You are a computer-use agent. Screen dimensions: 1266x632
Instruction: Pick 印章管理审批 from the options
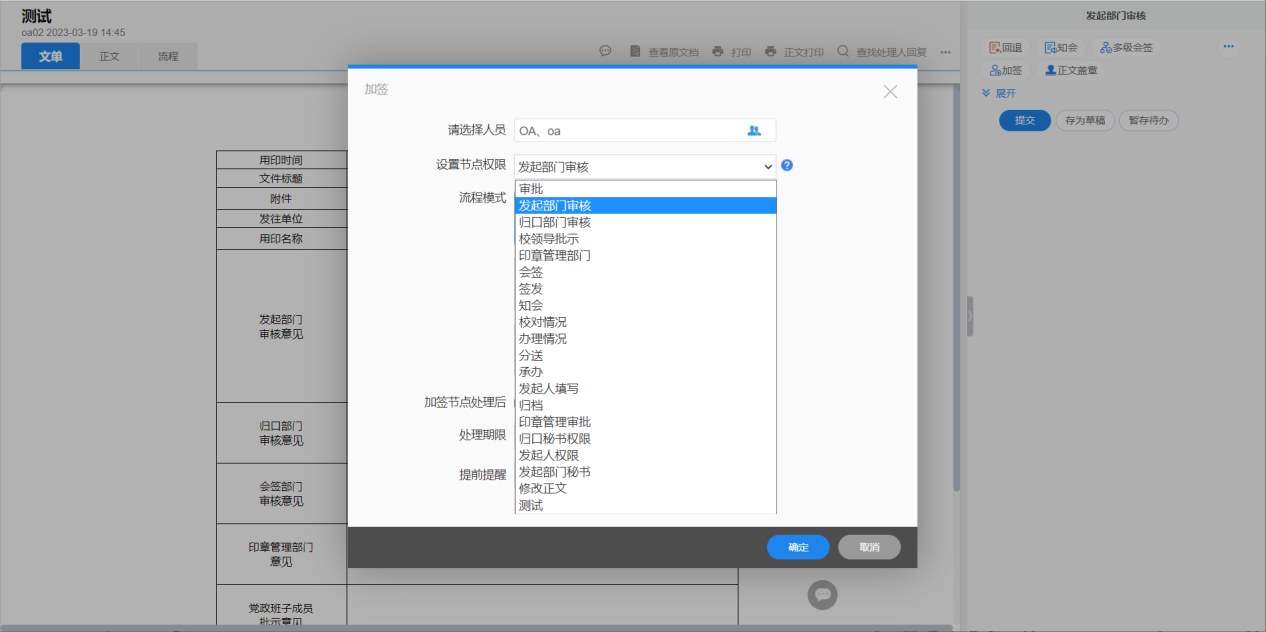pos(645,422)
